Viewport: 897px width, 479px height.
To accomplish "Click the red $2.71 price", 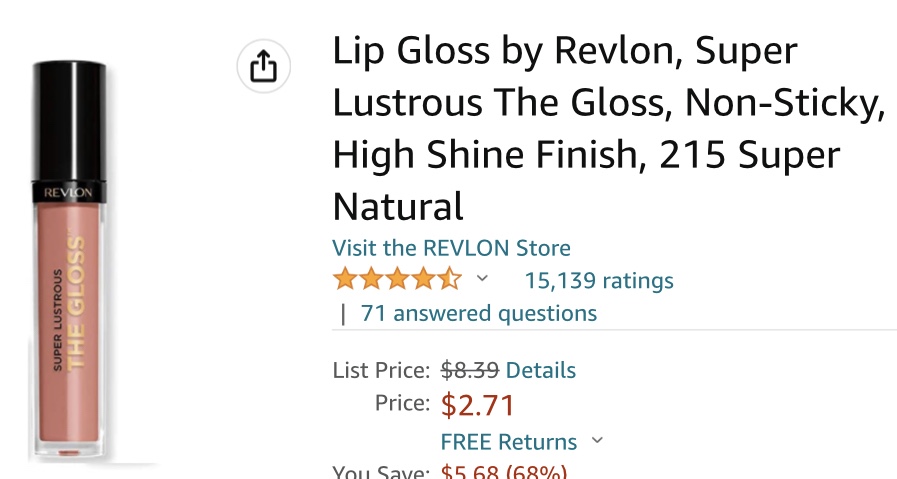I will click(478, 405).
